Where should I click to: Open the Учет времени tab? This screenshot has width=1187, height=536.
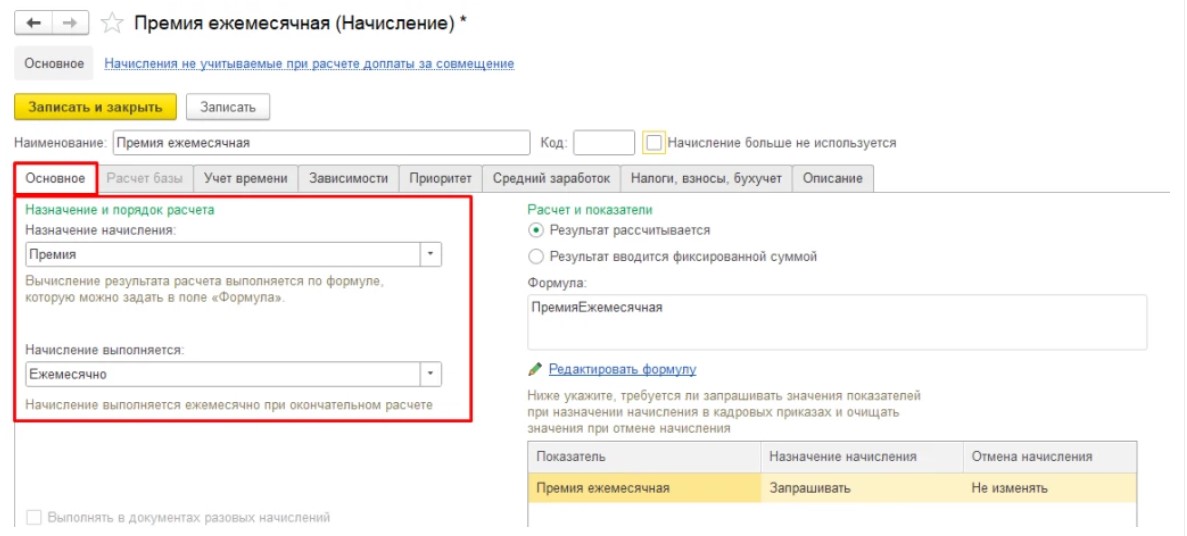point(245,179)
